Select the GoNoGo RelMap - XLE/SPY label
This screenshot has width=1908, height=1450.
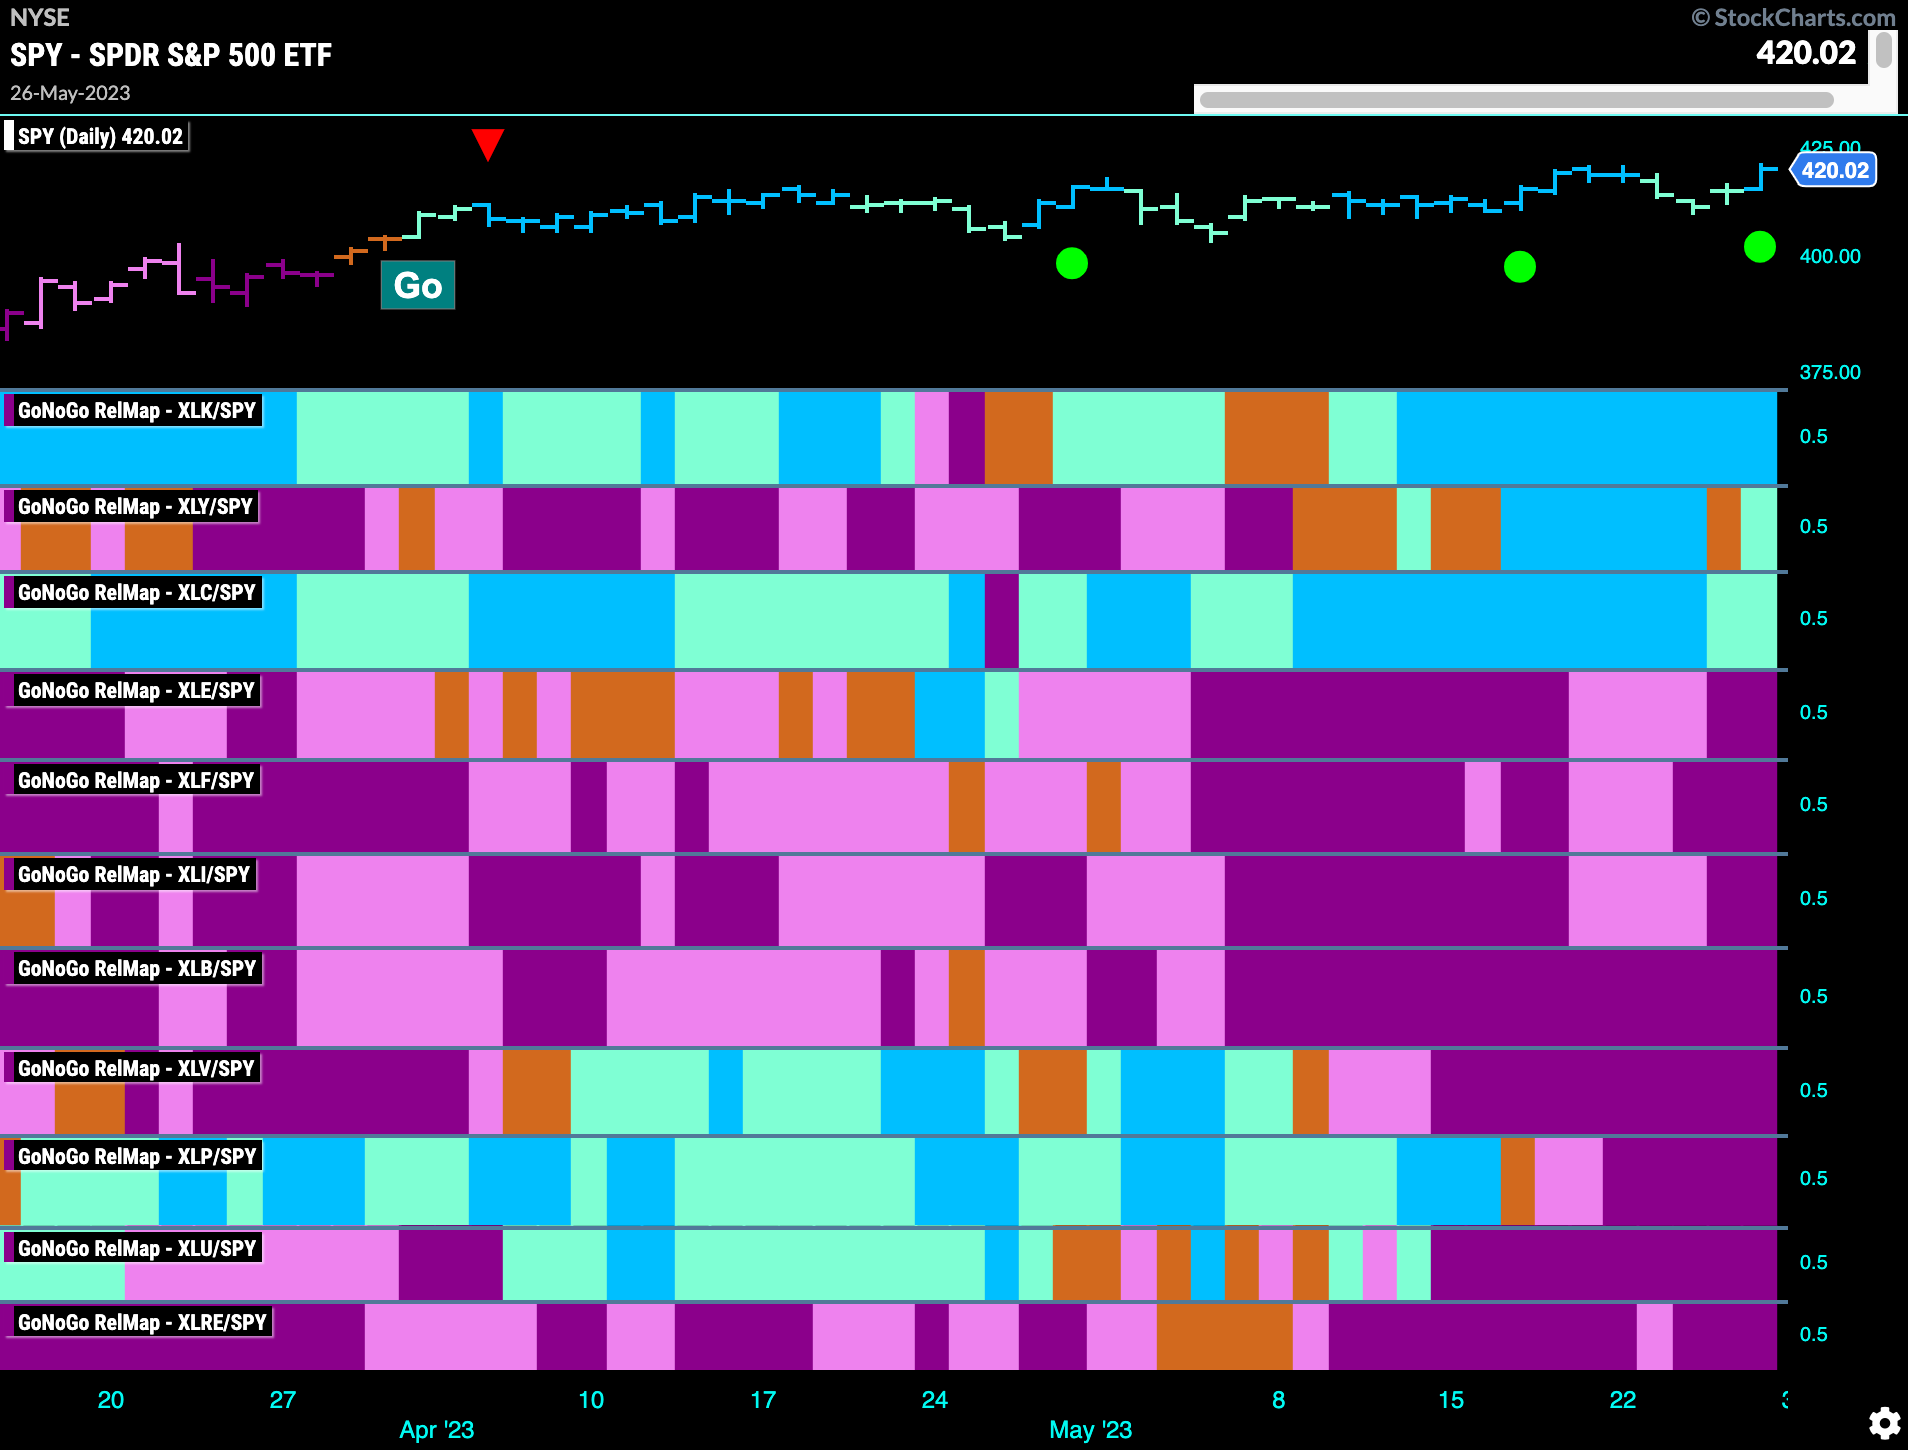pyautogui.click(x=133, y=690)
